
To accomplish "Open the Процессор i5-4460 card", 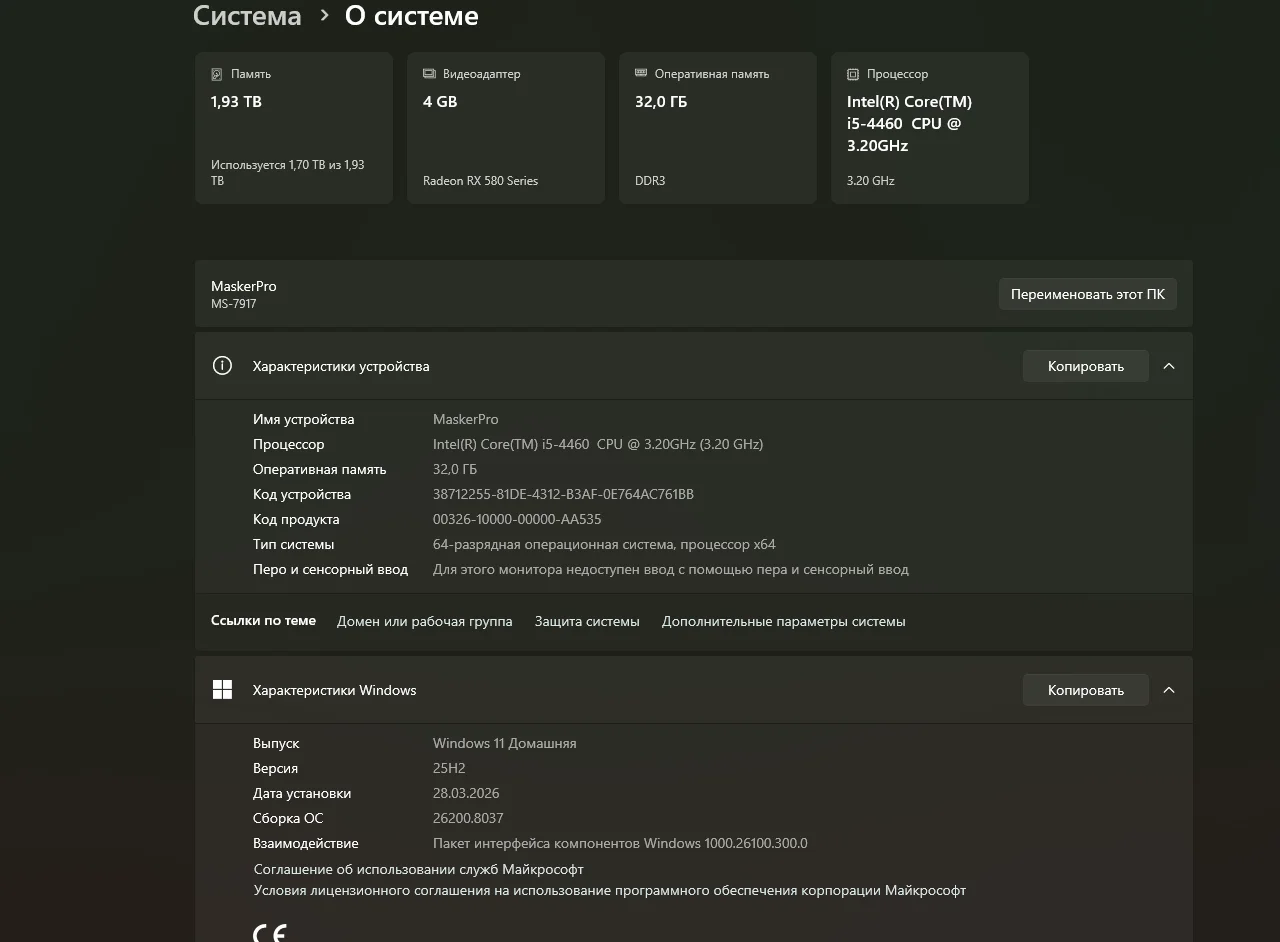I will (930, 128).
